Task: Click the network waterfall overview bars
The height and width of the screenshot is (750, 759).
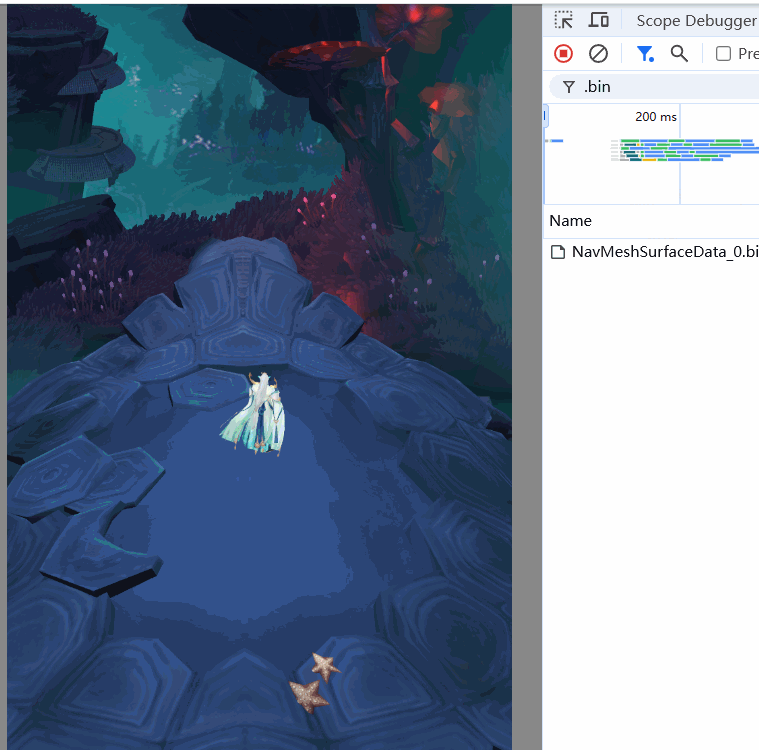Action: 686,150
